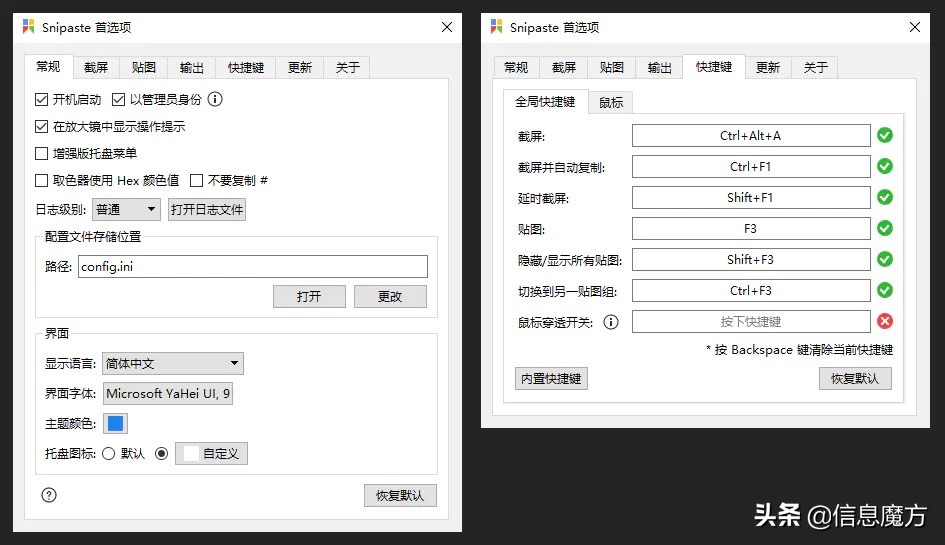Click green check status beside the F3 field
945x545 pixels.
(885, 228)
